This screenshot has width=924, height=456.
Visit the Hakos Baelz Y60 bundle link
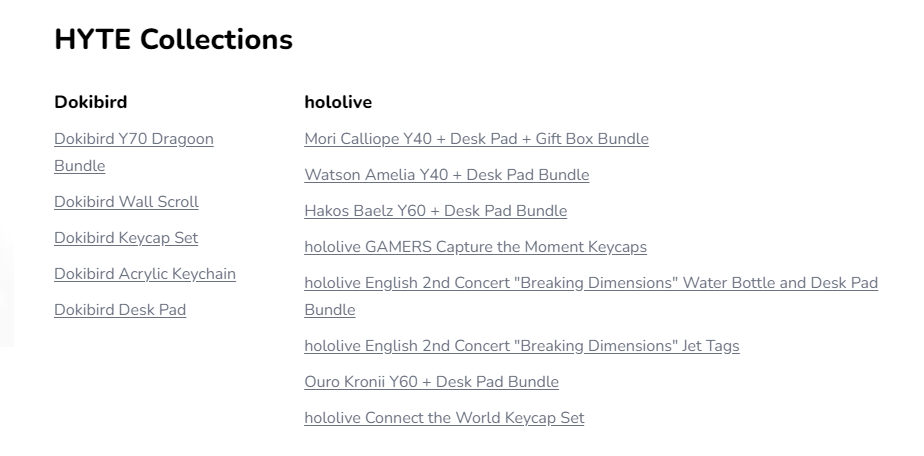pyautogui.click(x=435, y=211)
